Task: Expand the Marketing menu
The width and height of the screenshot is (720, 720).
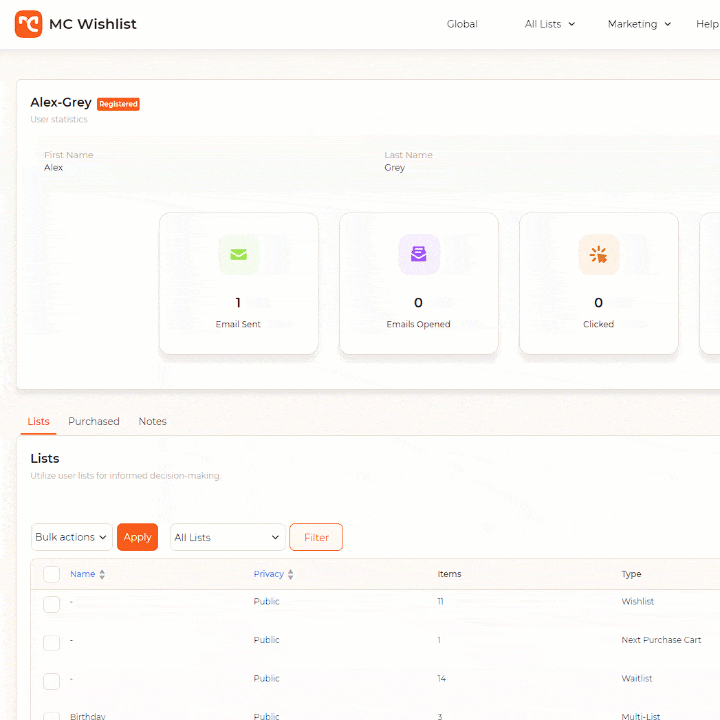Action: point(639,24)
